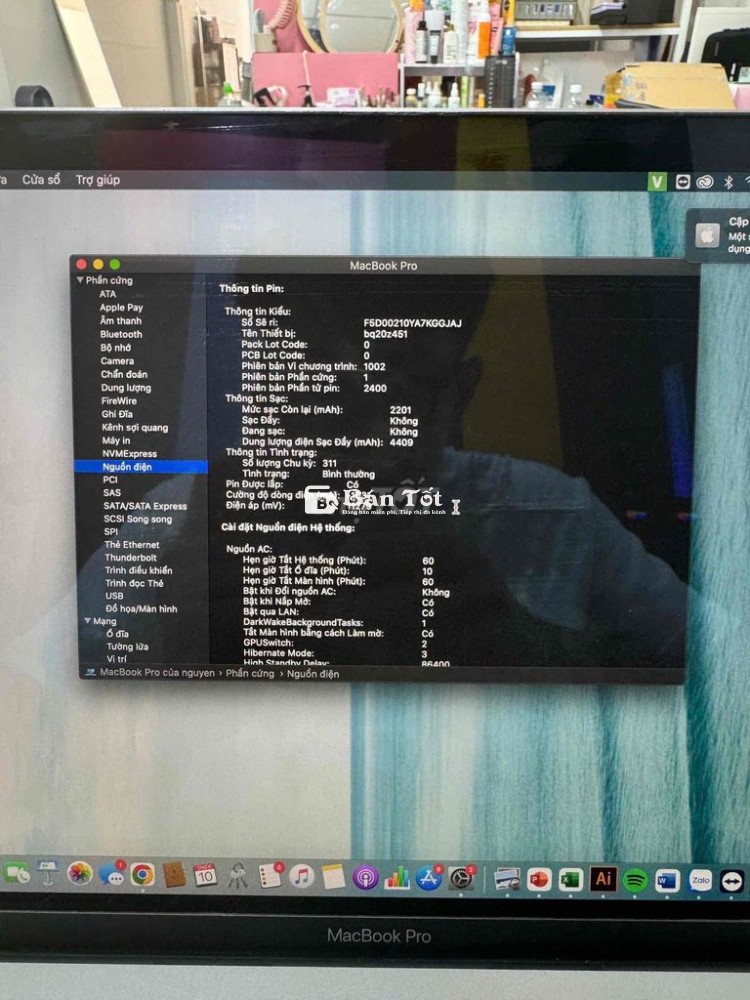Open the Cửa sổ menu
750x1000 pixels.
(x=41, y=180)
